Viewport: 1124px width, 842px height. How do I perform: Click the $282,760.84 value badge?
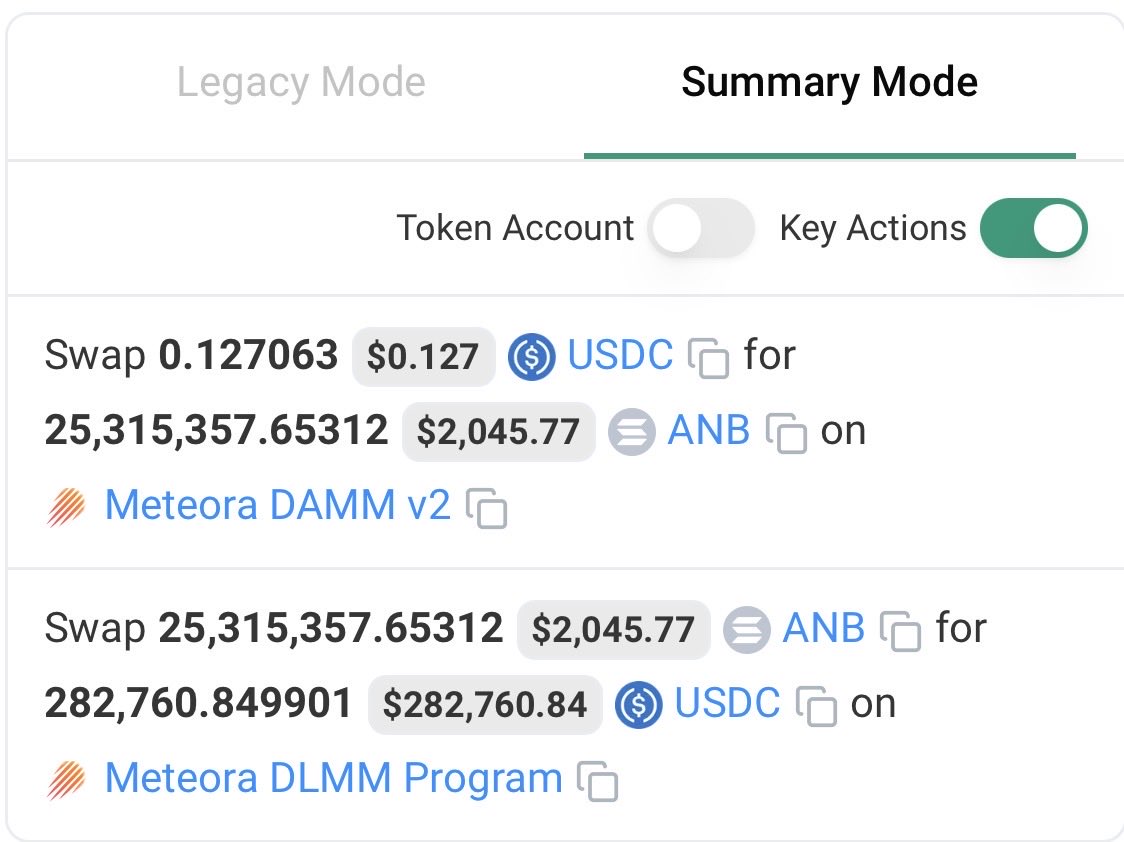(x=485, y=704)
